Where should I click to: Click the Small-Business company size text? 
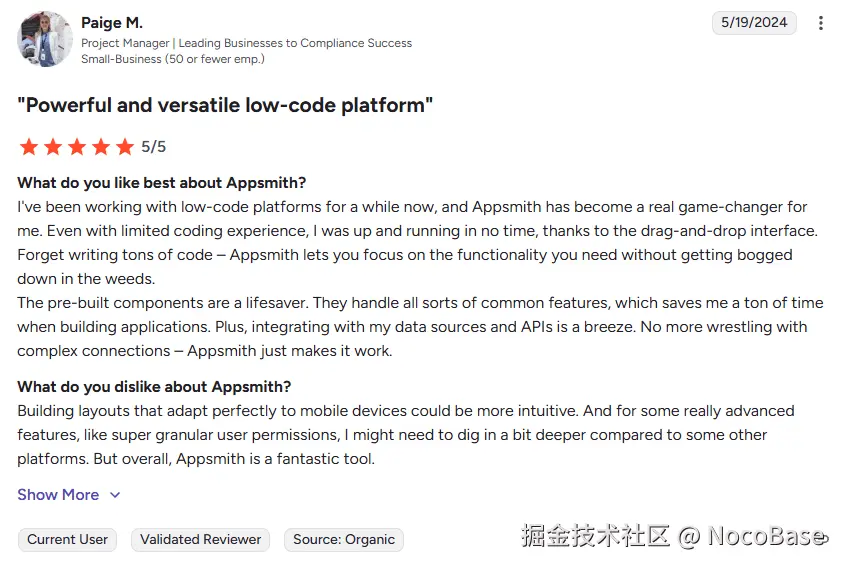173,59
